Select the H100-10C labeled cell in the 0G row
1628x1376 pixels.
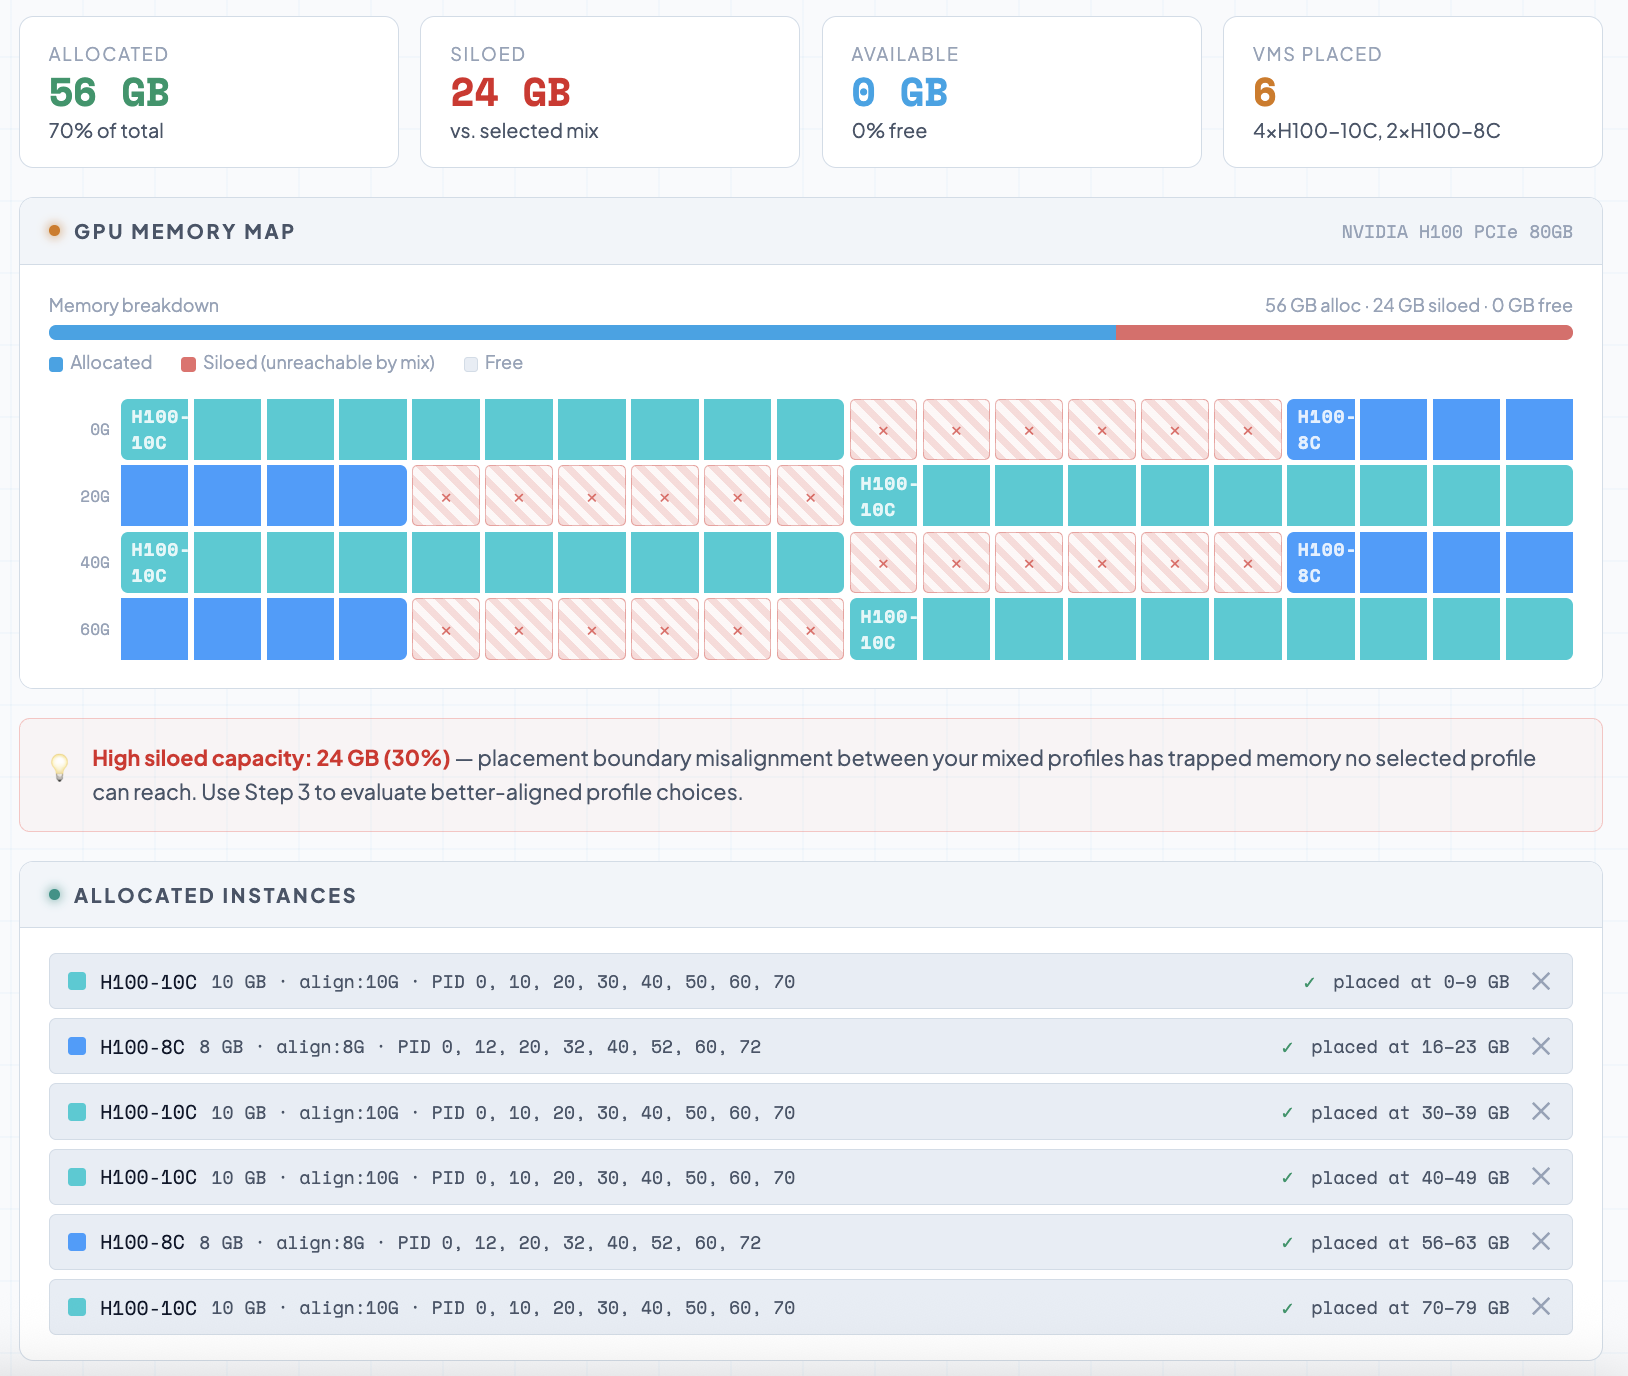[x=155, y=430]
